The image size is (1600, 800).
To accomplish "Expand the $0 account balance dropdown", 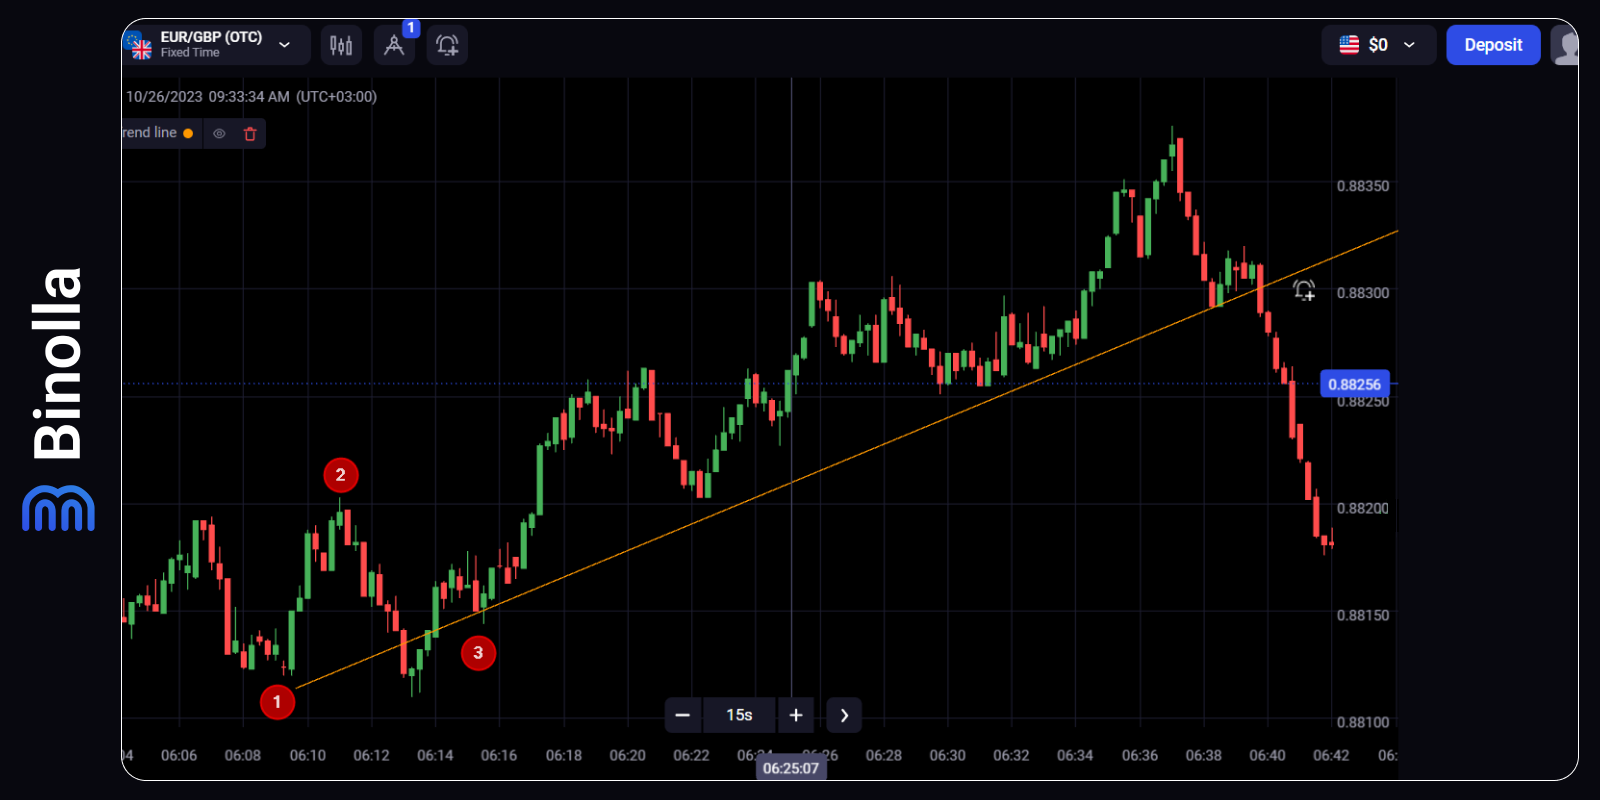I will (x=1409, y=45).
